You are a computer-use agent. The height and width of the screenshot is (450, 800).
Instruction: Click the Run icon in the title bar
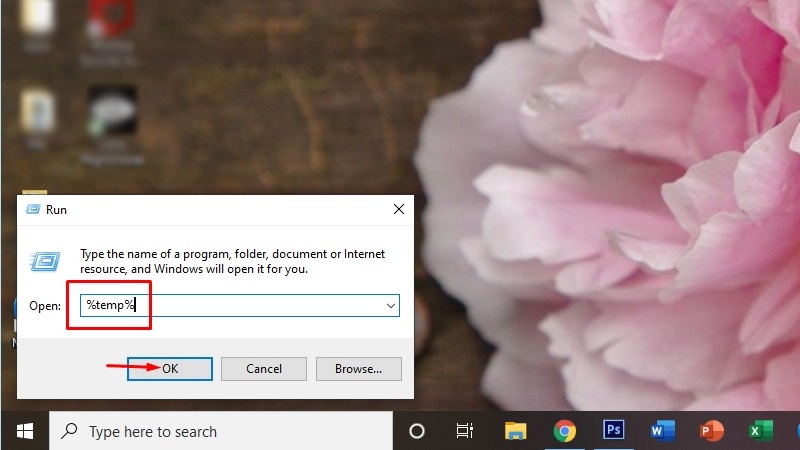coord(33,209)
